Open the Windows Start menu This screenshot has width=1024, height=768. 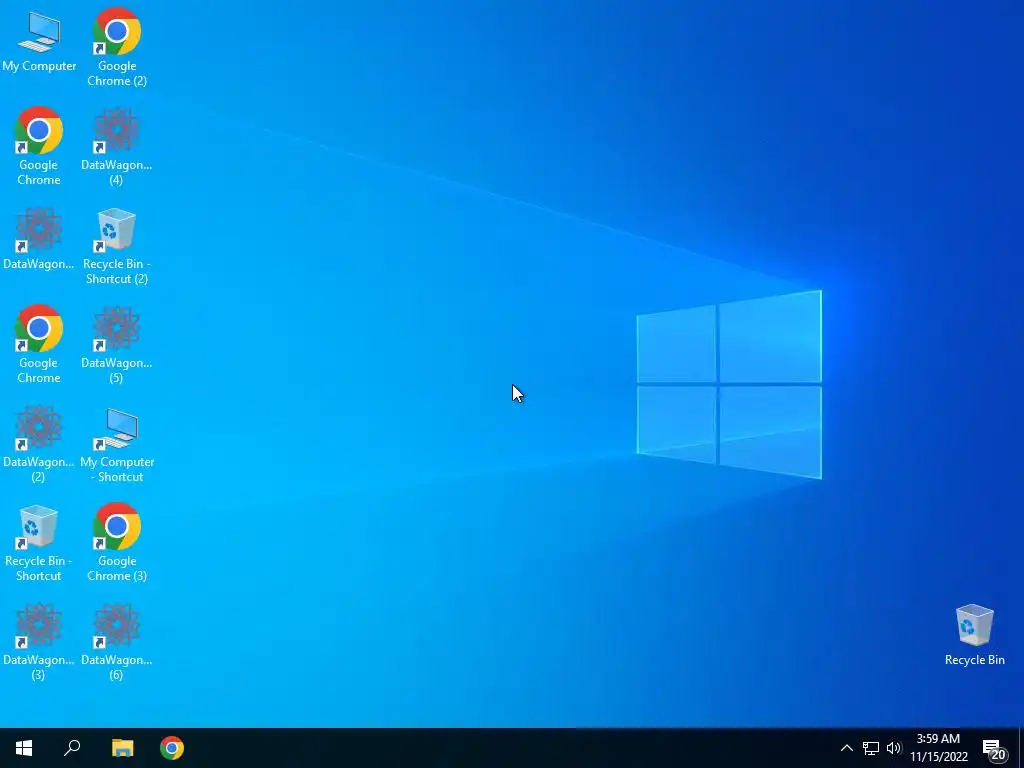pos(24,748)
